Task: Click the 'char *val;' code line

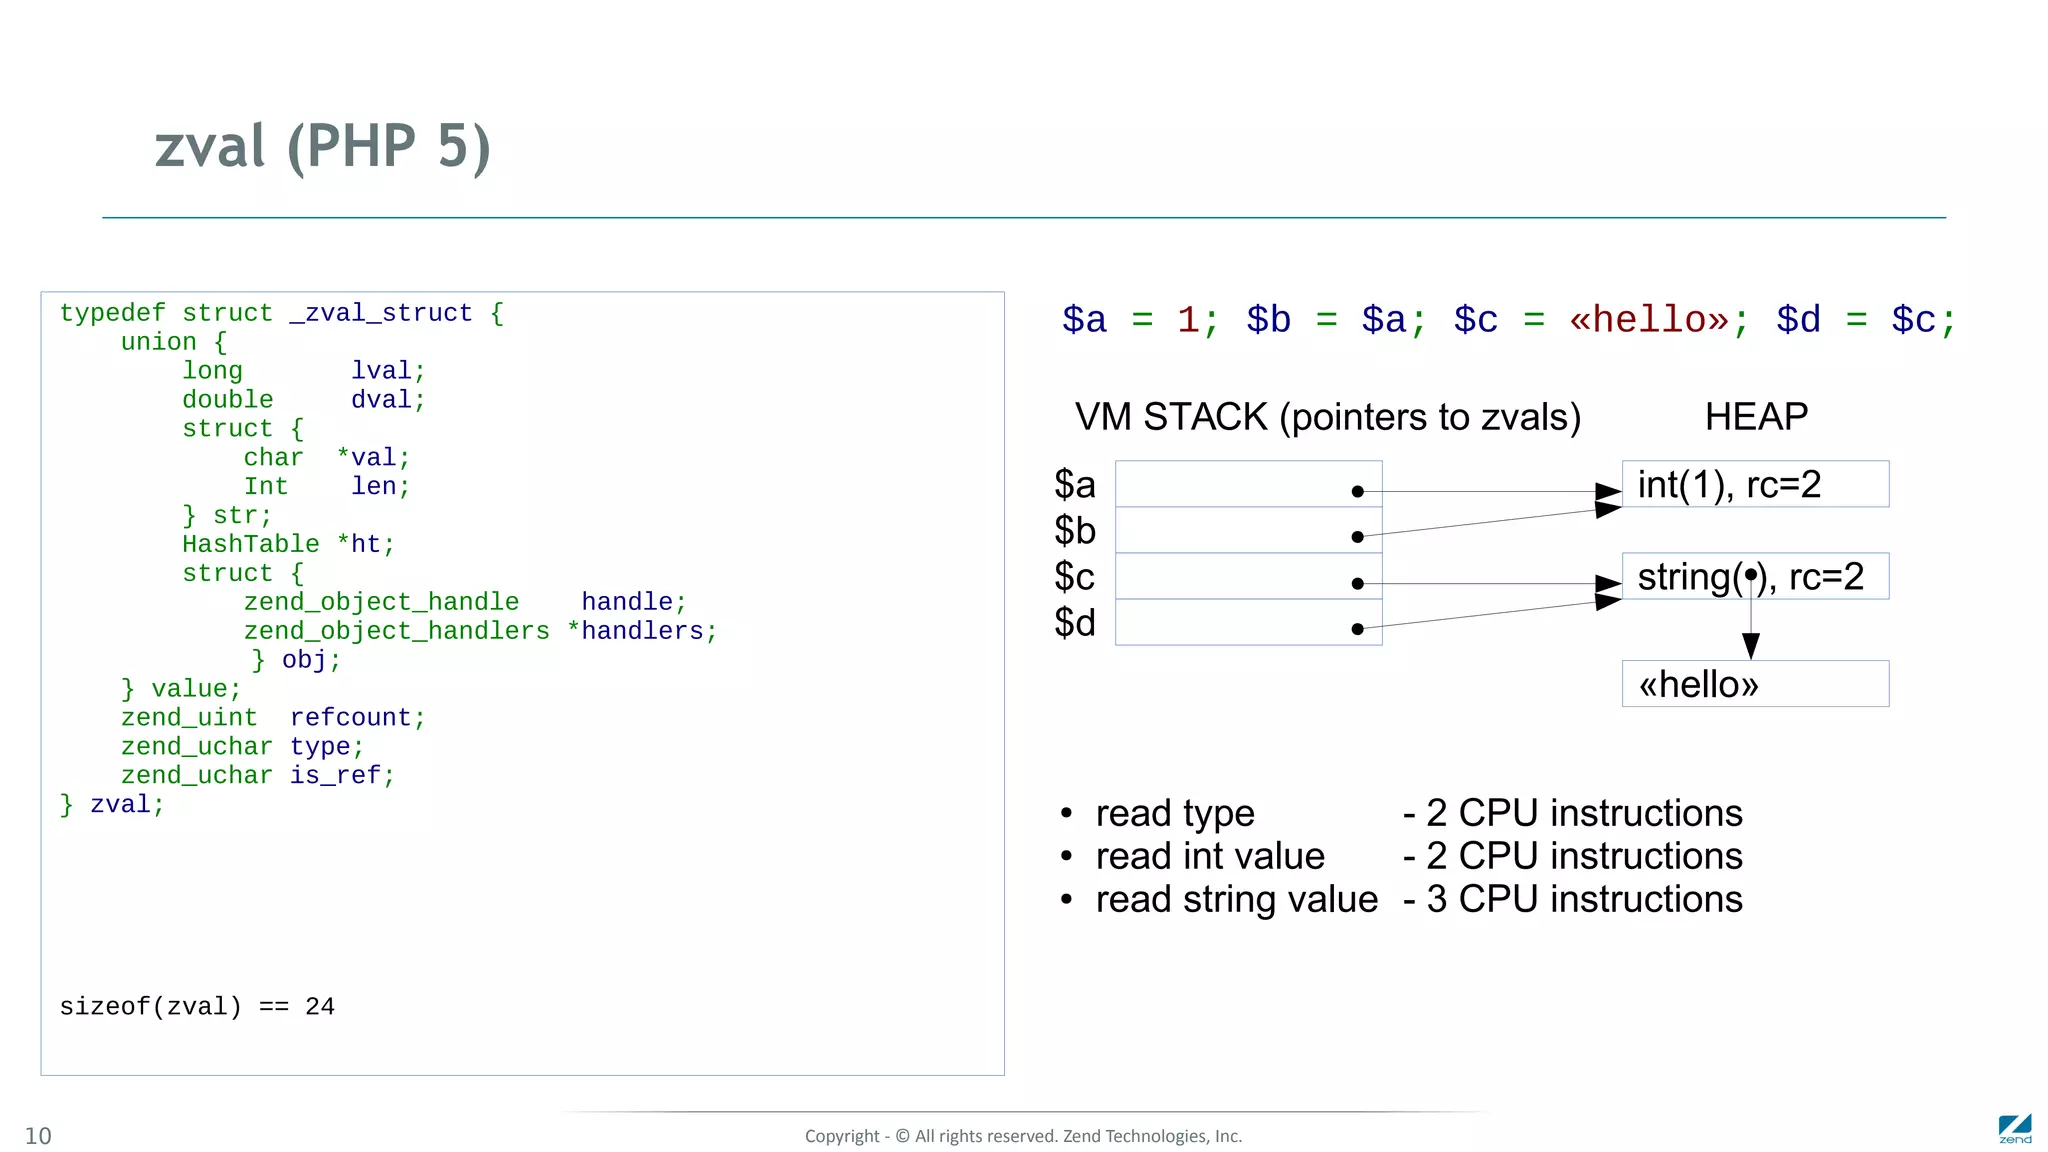Action: click(x=327, y=458)
